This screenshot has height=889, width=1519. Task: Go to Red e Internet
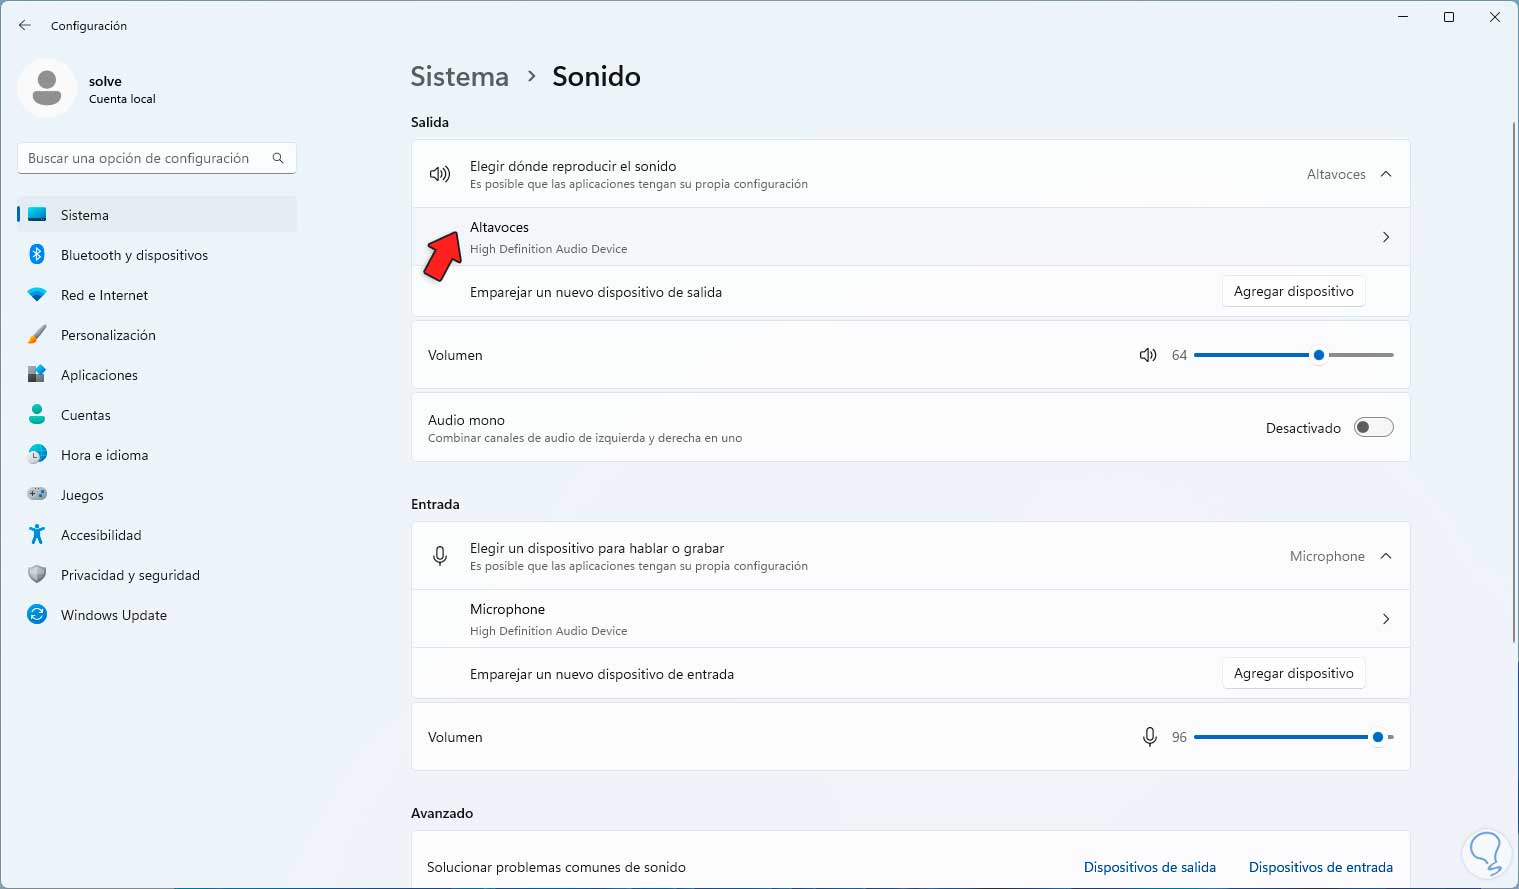104,295
